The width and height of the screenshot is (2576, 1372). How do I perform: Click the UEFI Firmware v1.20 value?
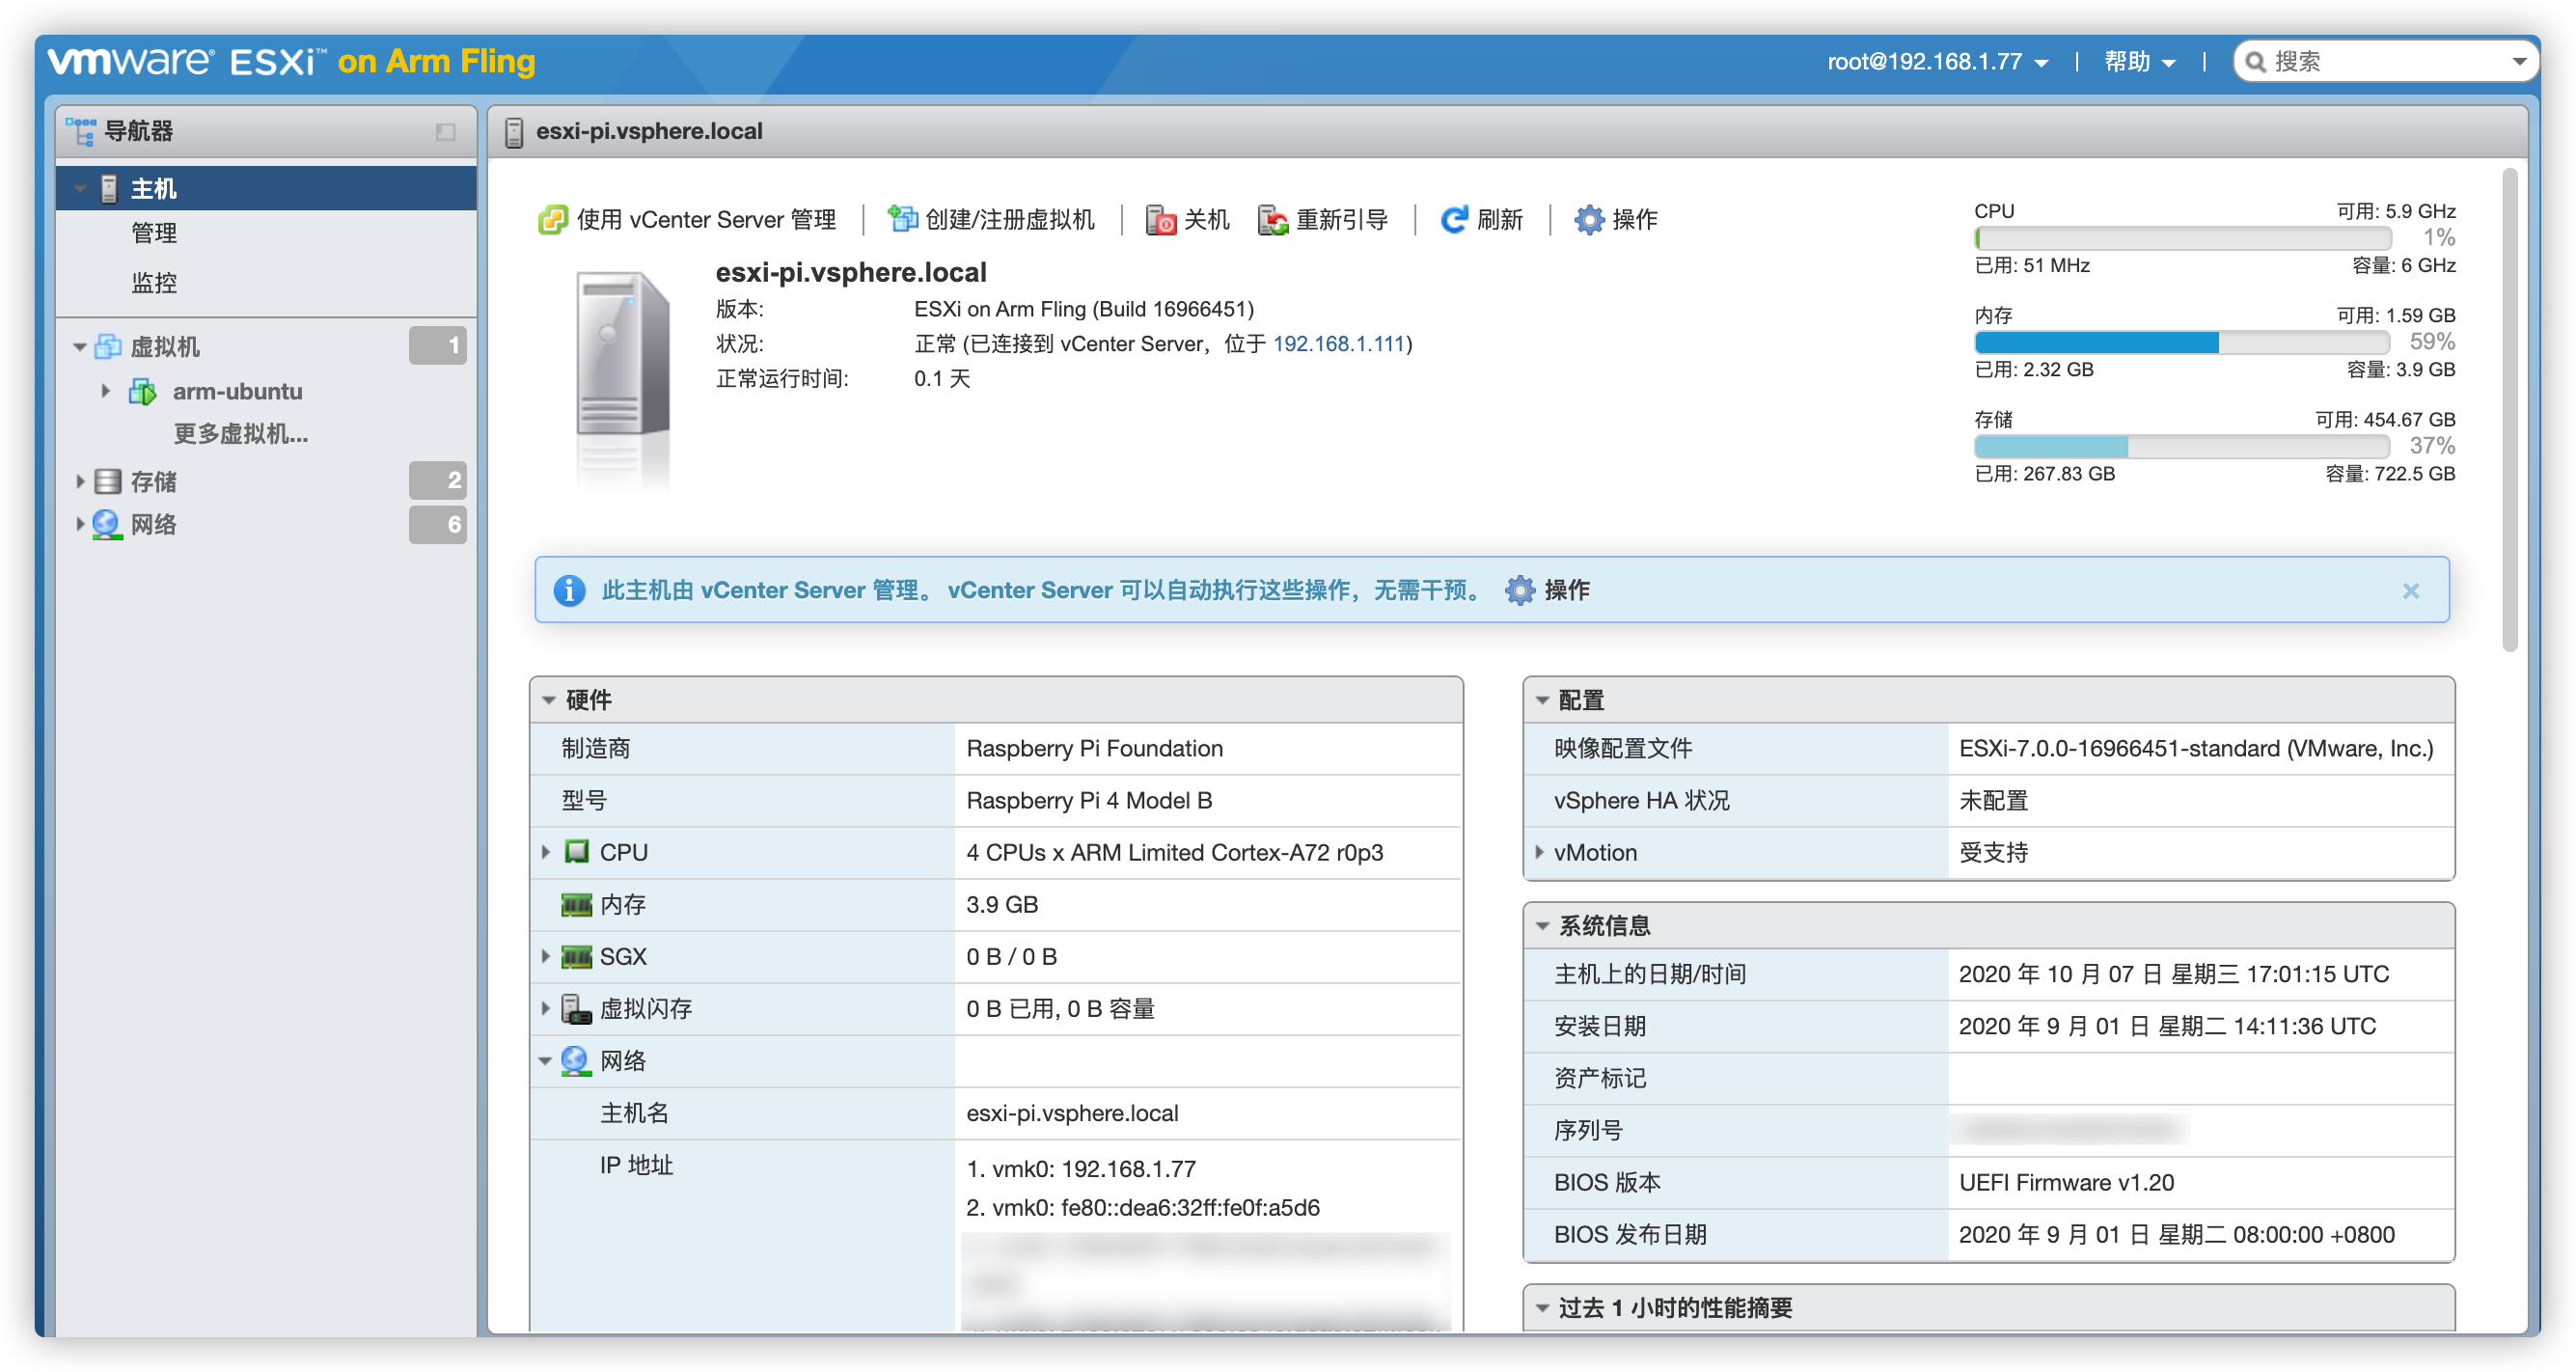click(2066, 1183)
